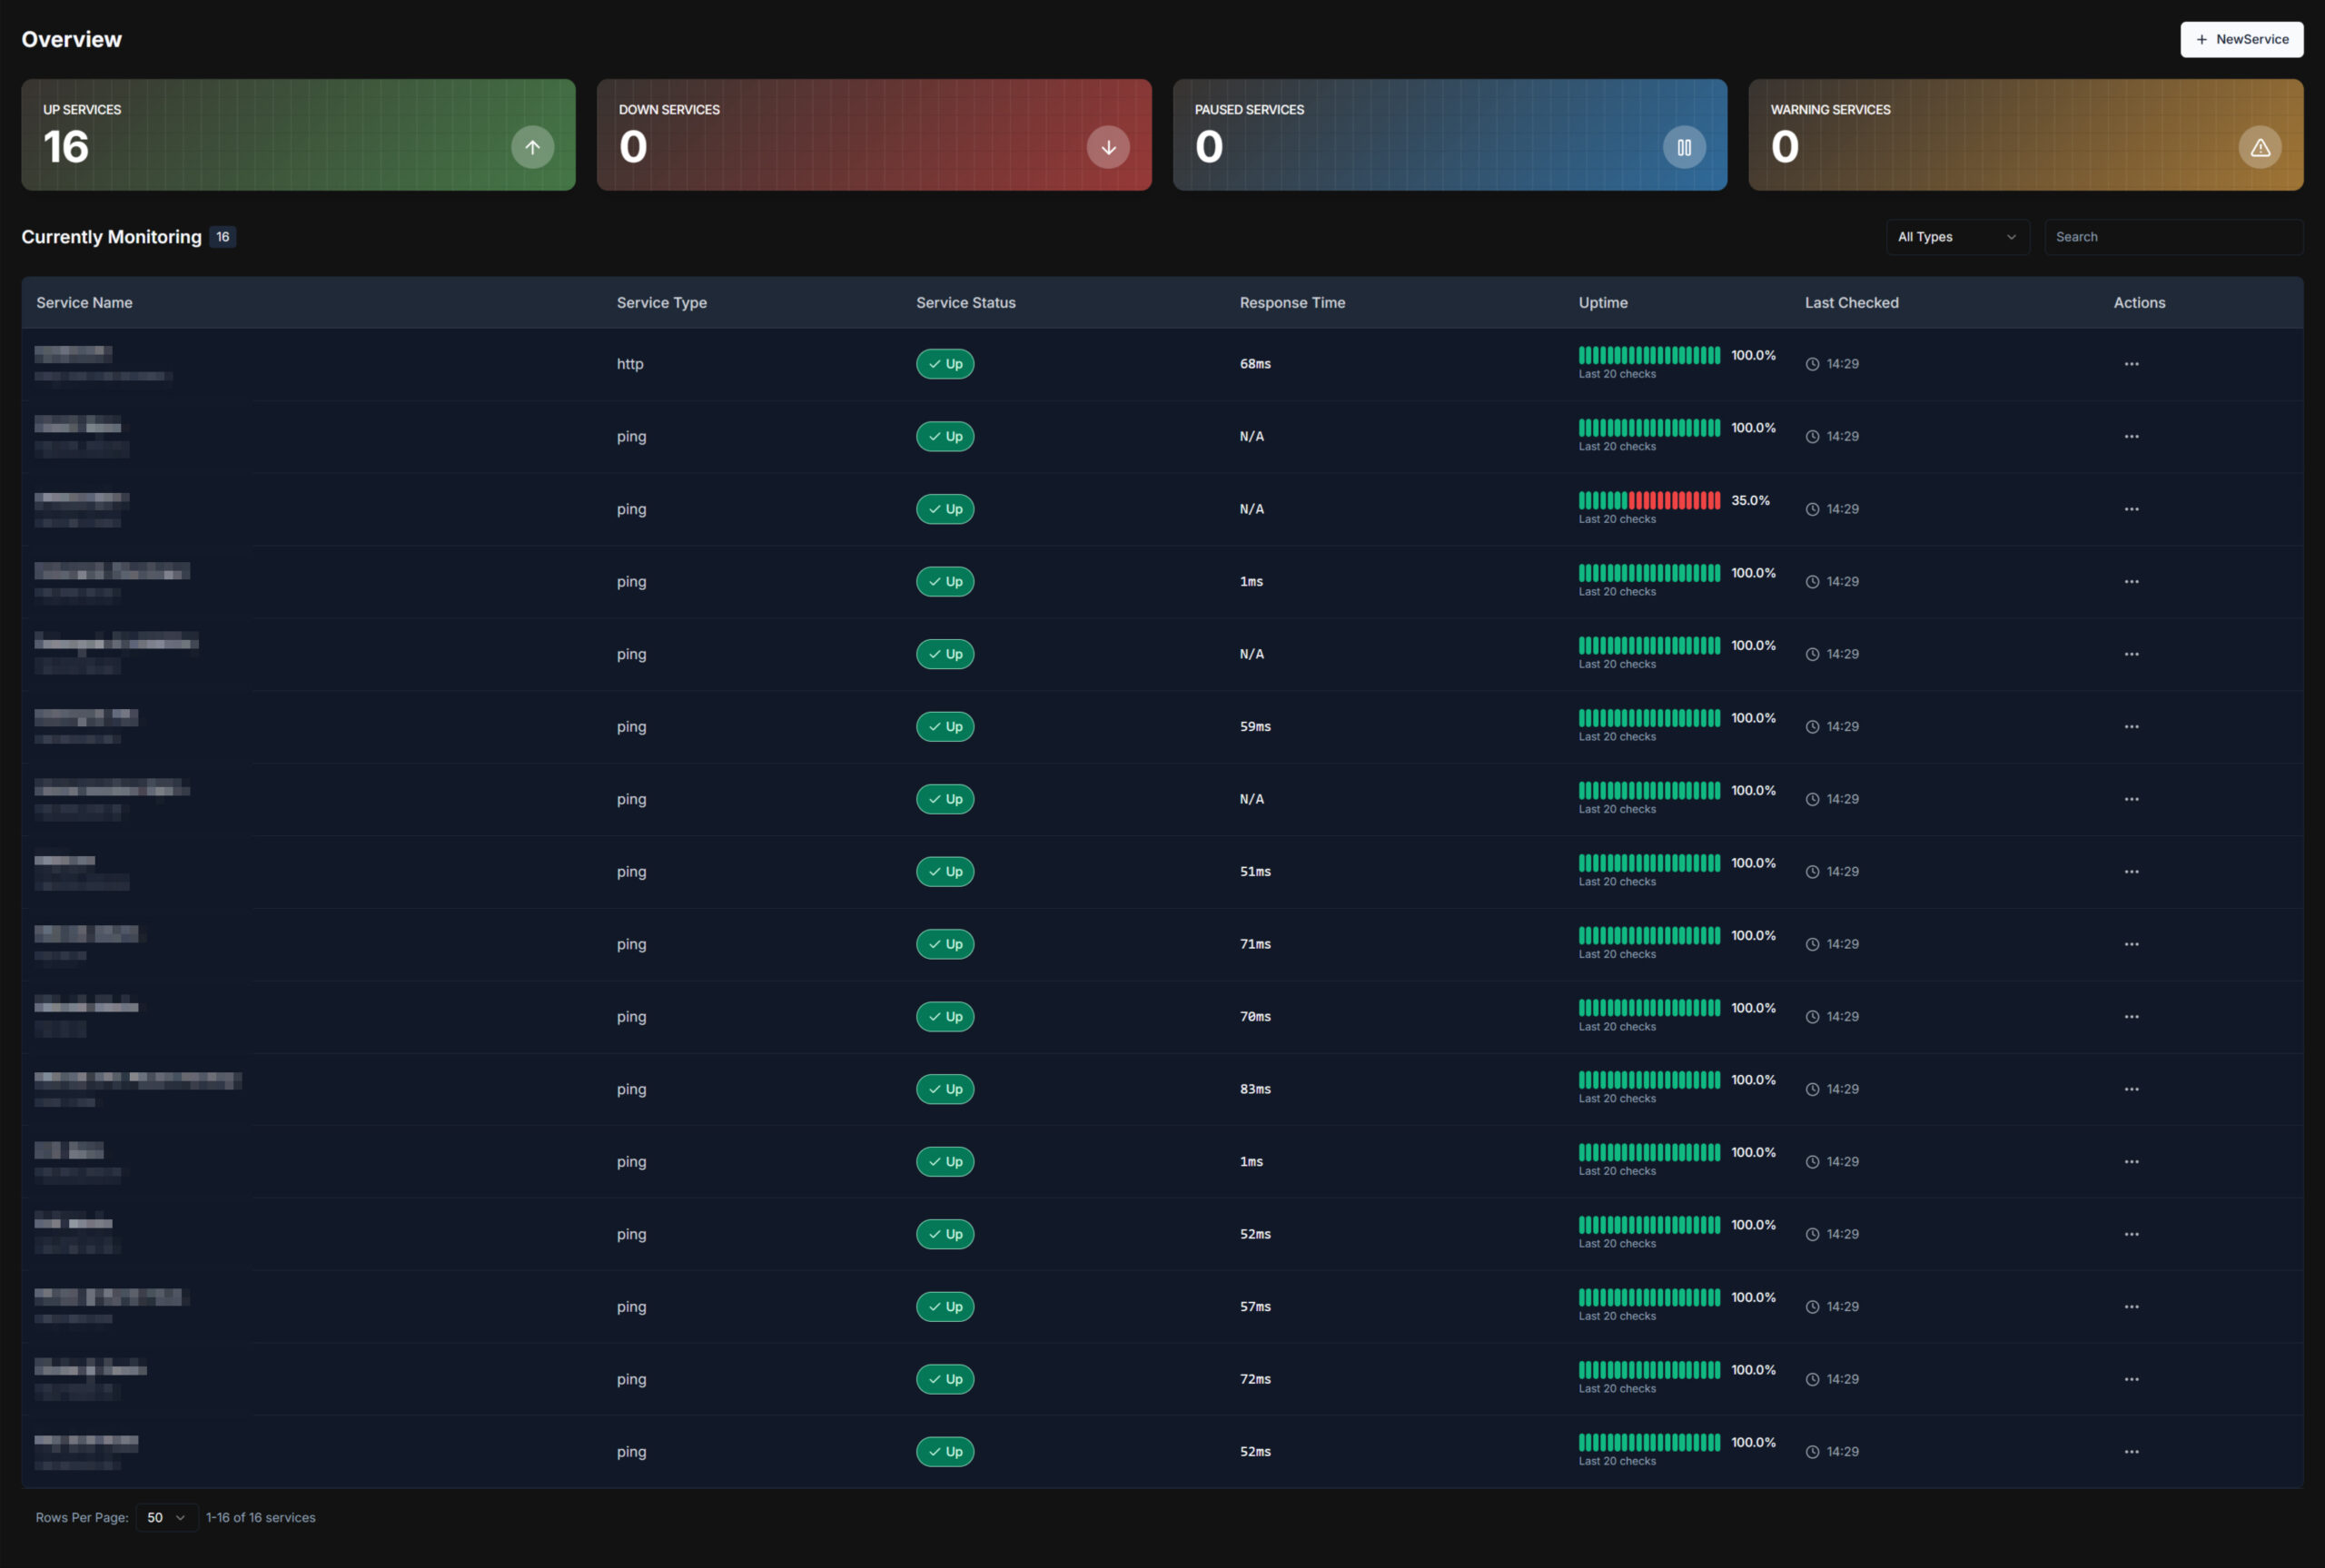
Task: Open actions menu for the 35.0% uptime service
Action: click(x=2131, y=509)
